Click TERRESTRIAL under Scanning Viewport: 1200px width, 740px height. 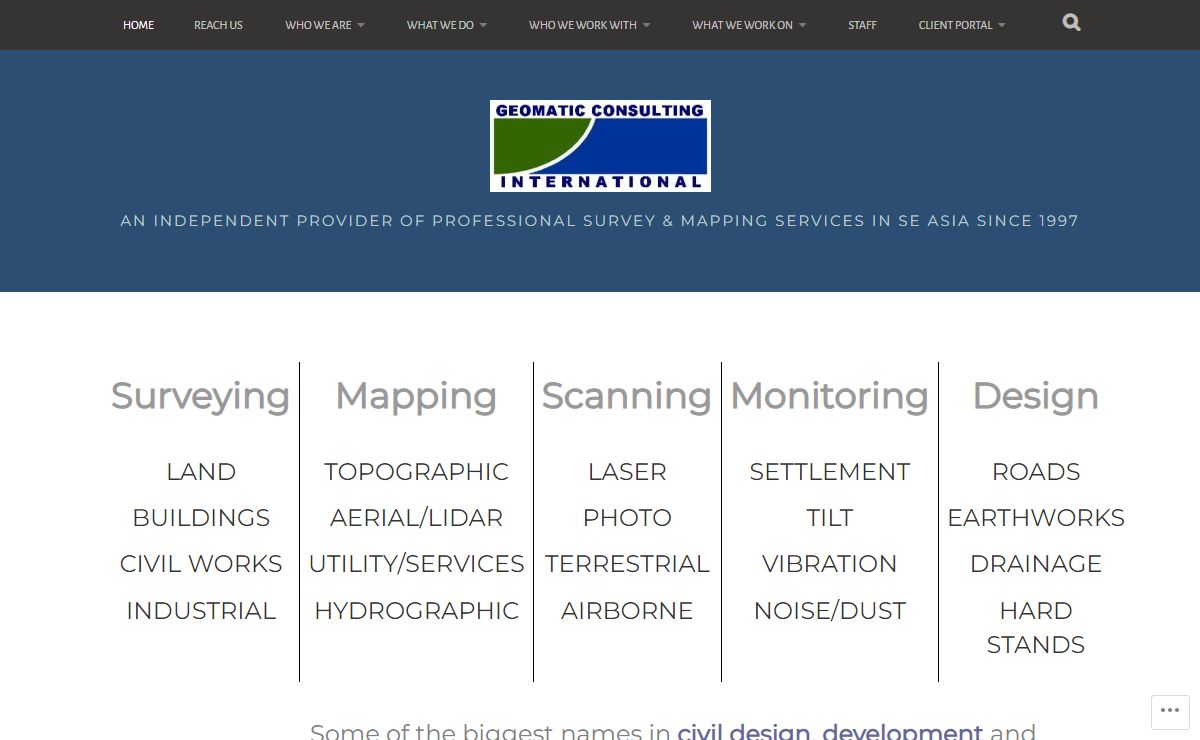[x=627, y=564]
